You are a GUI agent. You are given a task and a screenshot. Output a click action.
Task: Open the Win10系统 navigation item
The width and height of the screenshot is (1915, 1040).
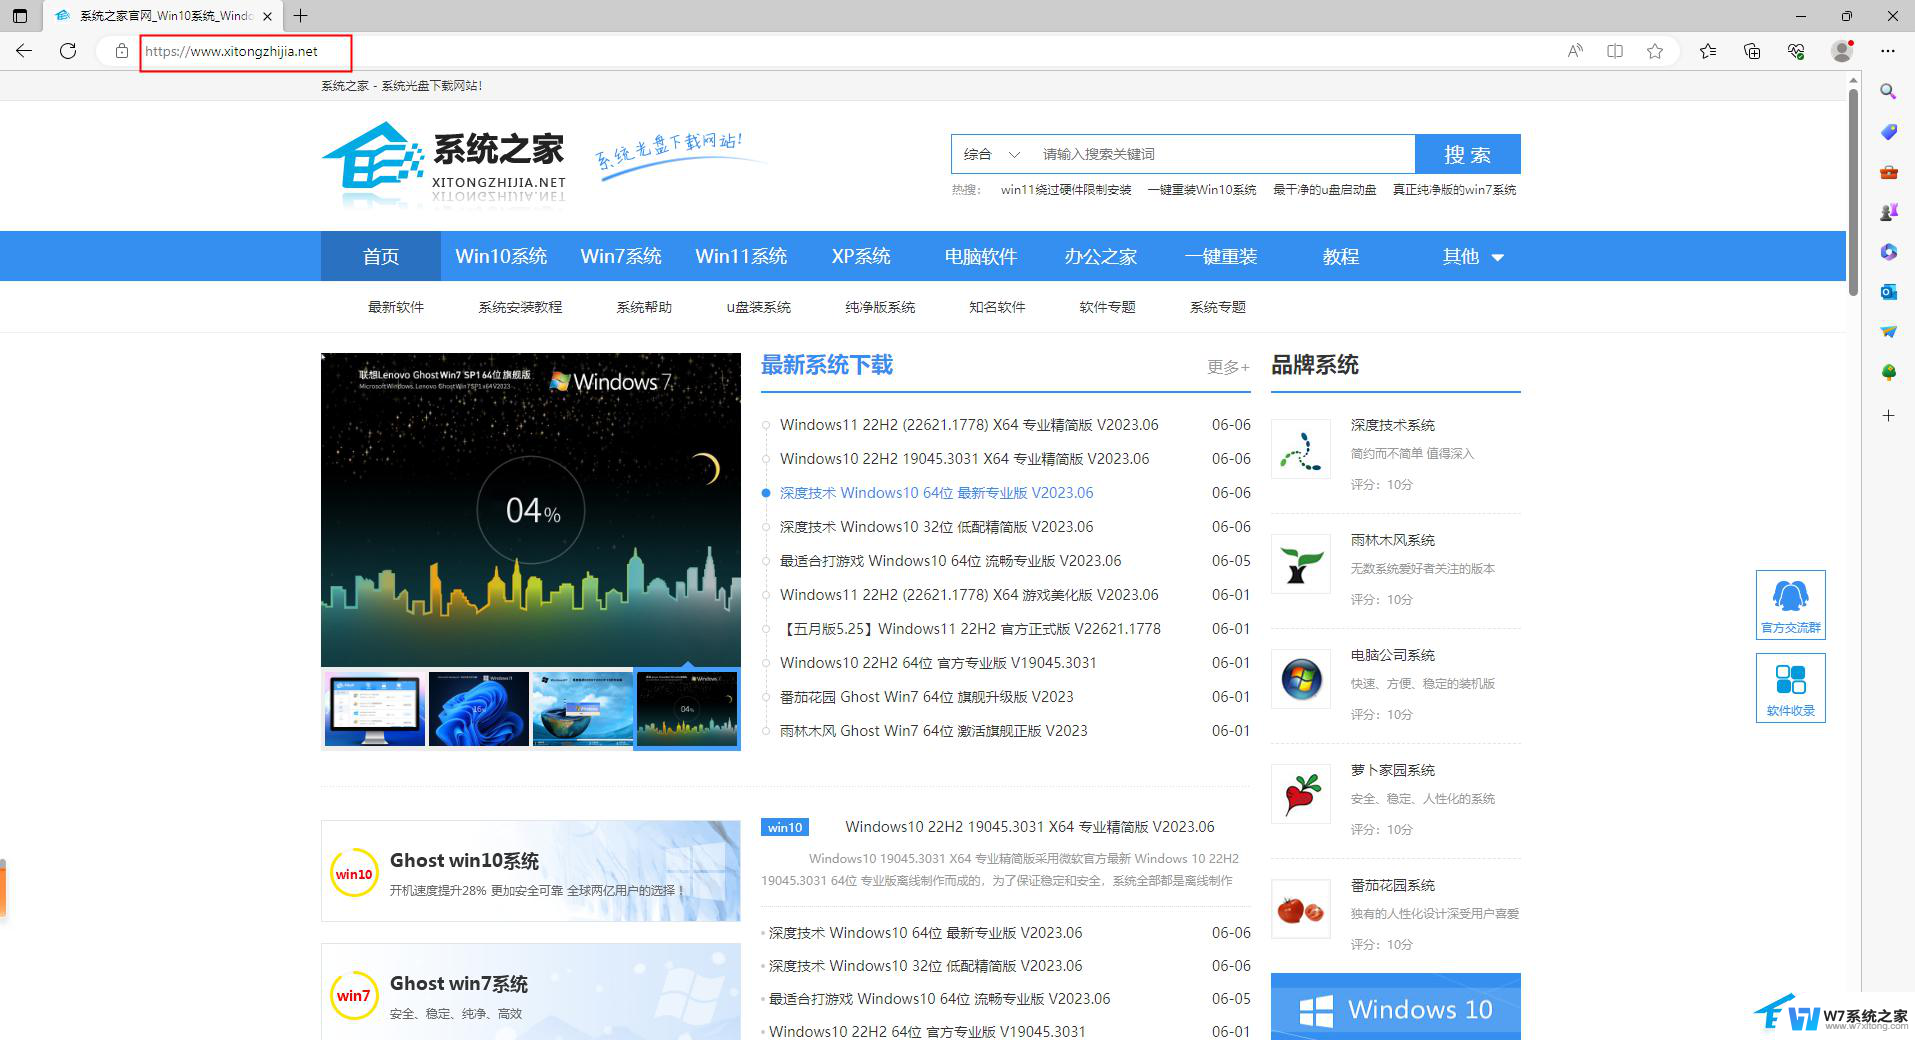pos(501,256)
